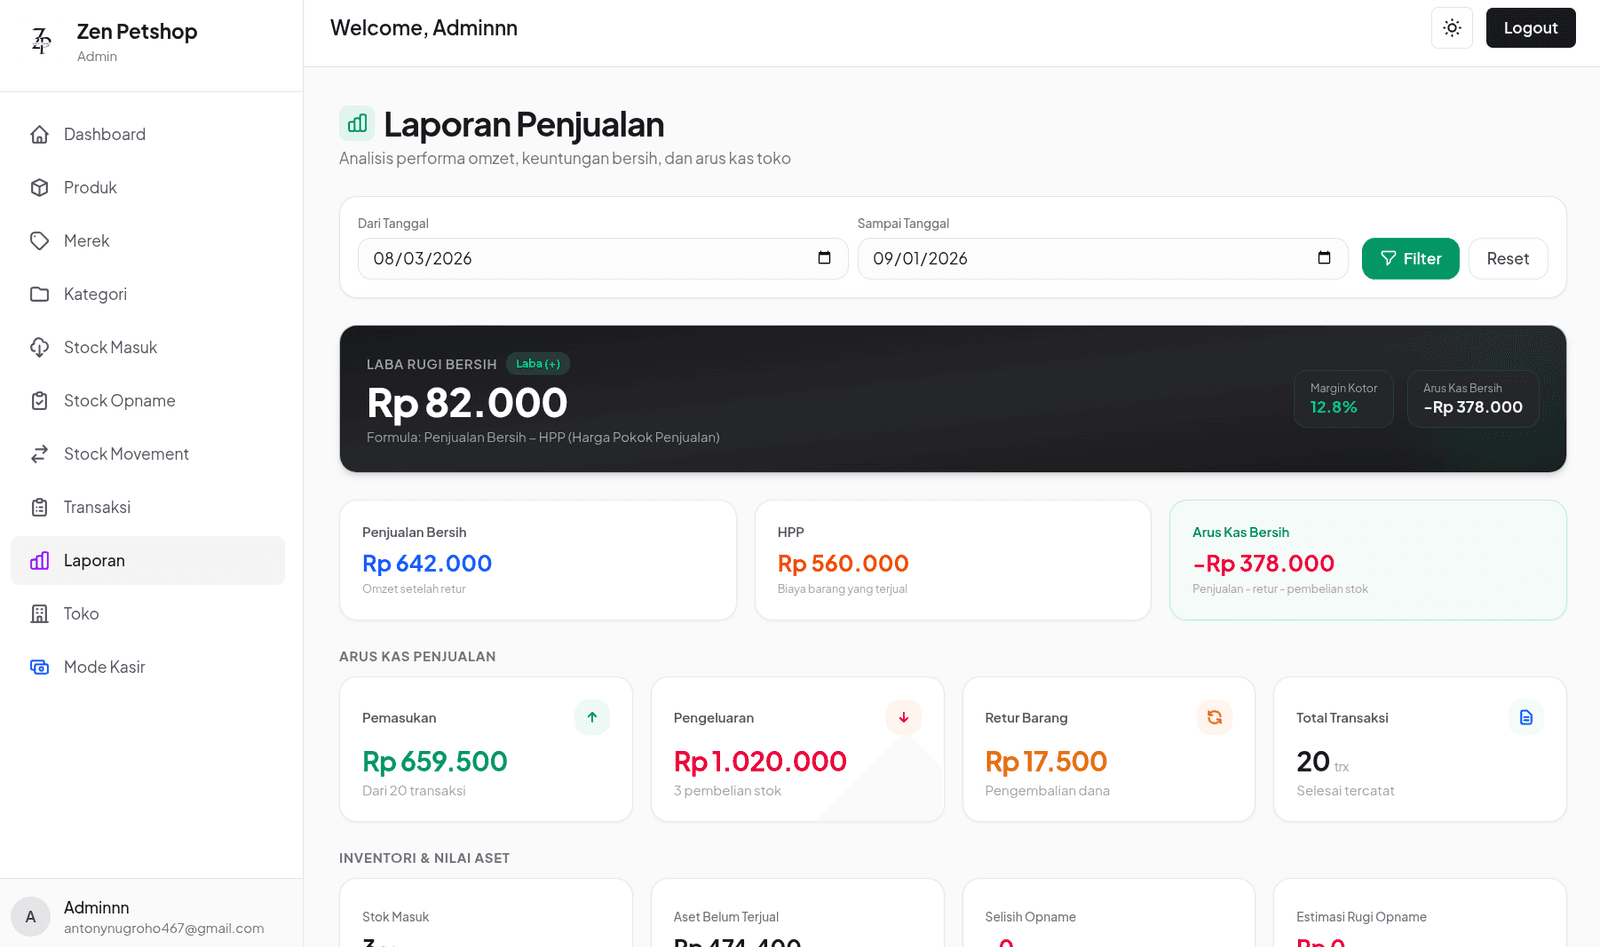Image resolution: width=1600 pixels, height=947 pixels.
Task: Apply the date range with Filter button
Action: tap(1410, 259)
